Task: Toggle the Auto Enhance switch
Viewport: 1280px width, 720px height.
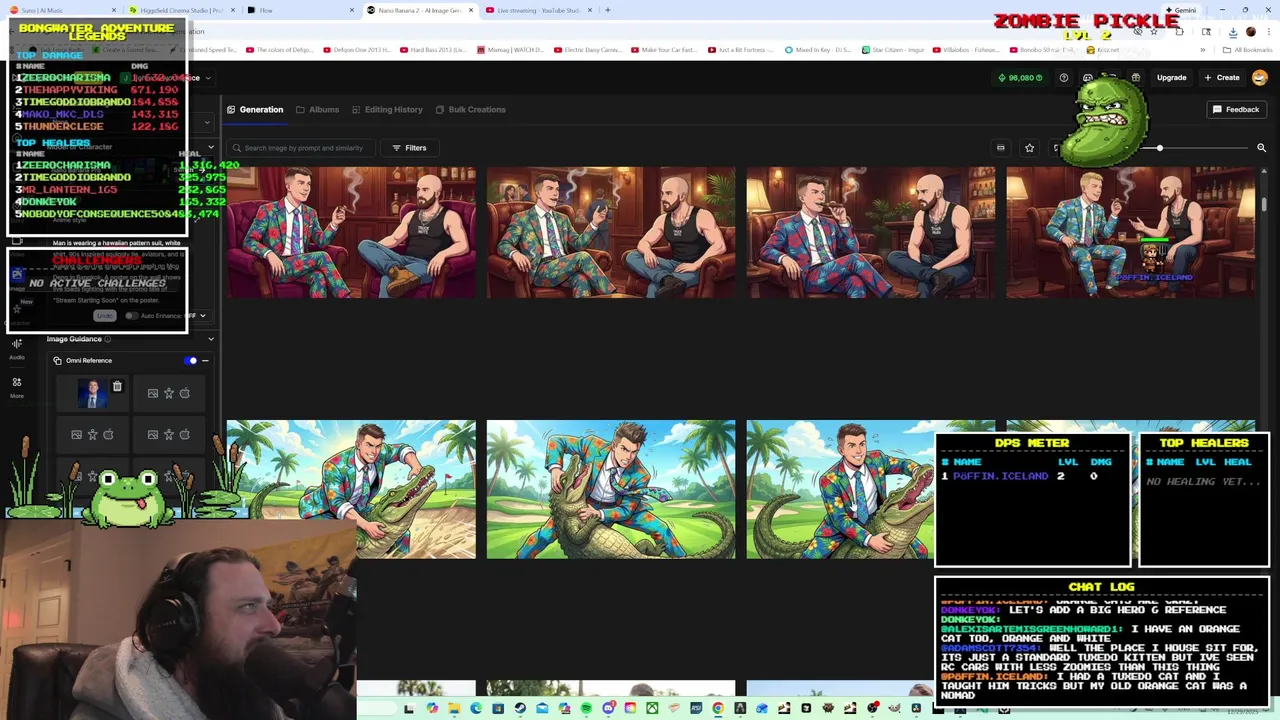Action: pyautogui.click(x=131, y=316)
